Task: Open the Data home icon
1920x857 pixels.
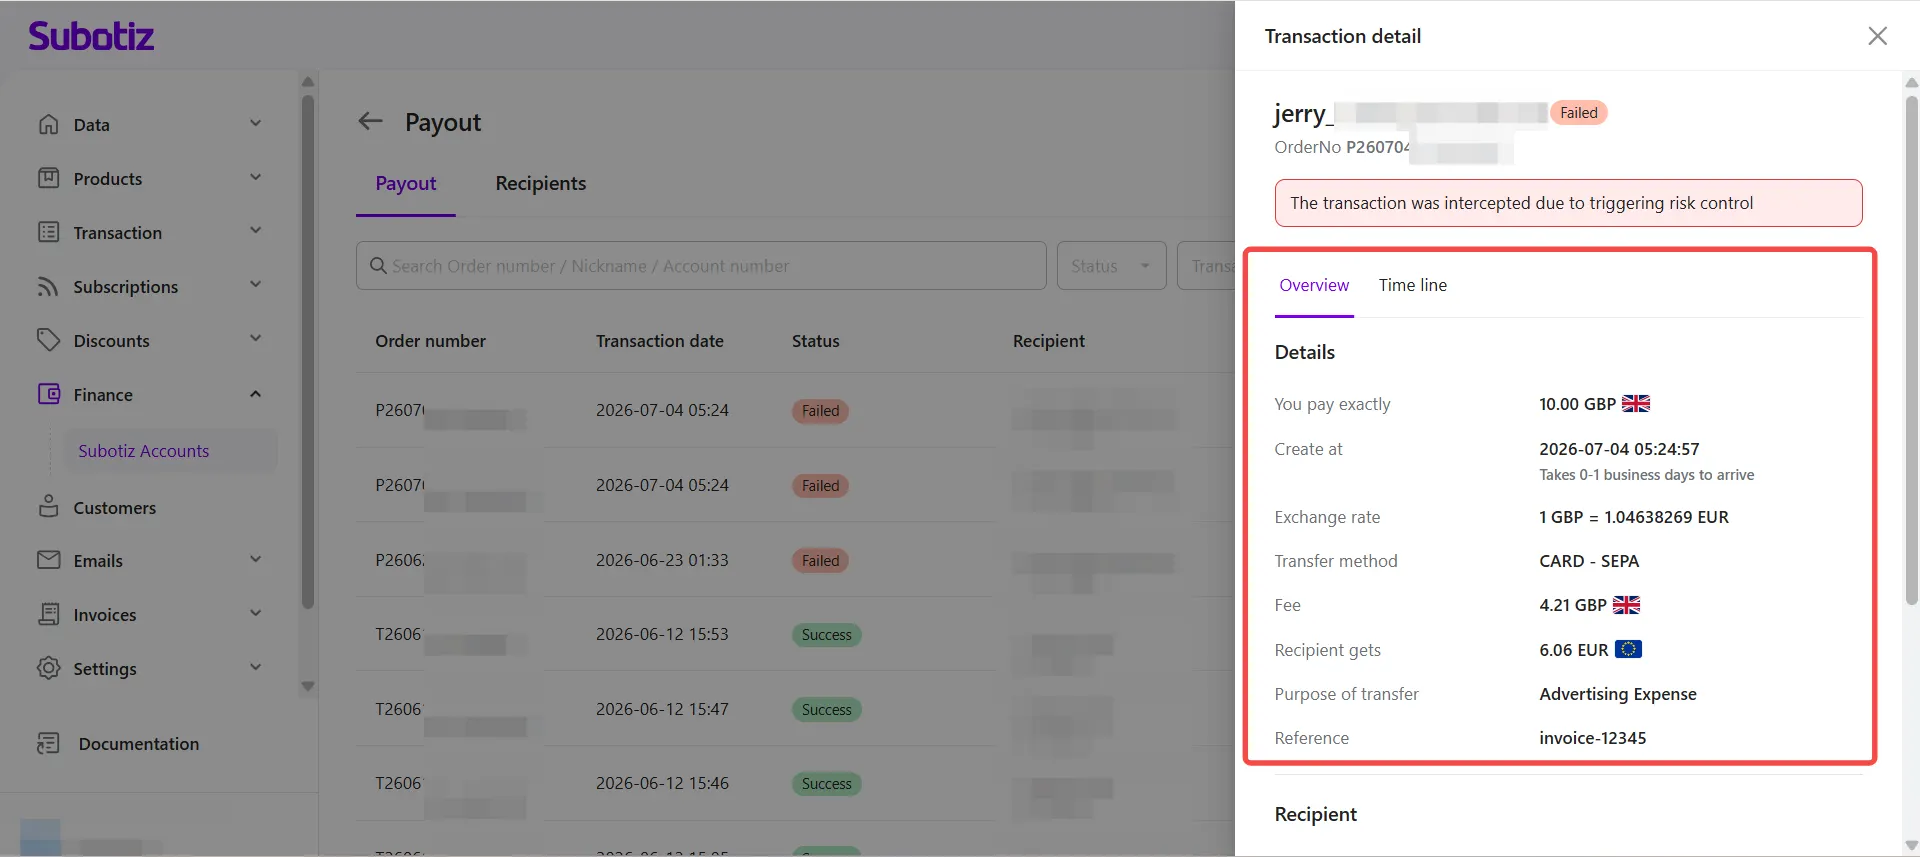Action: pos(48,124)
